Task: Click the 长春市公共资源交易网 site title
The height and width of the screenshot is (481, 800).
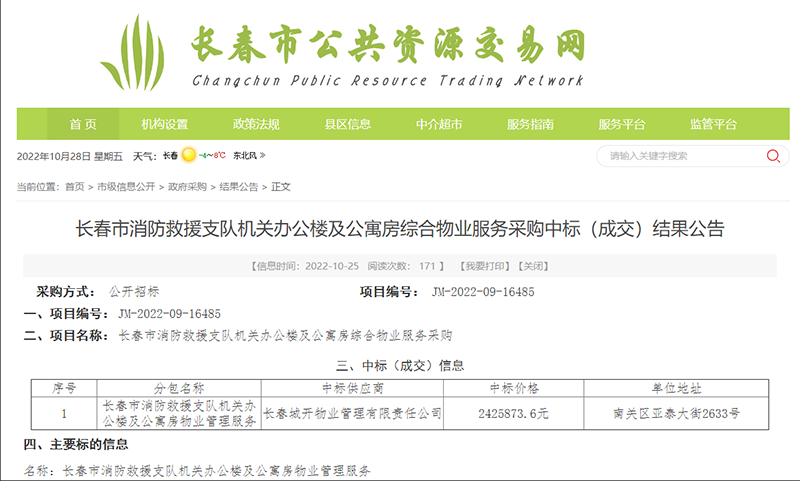Action: (386, 43)
